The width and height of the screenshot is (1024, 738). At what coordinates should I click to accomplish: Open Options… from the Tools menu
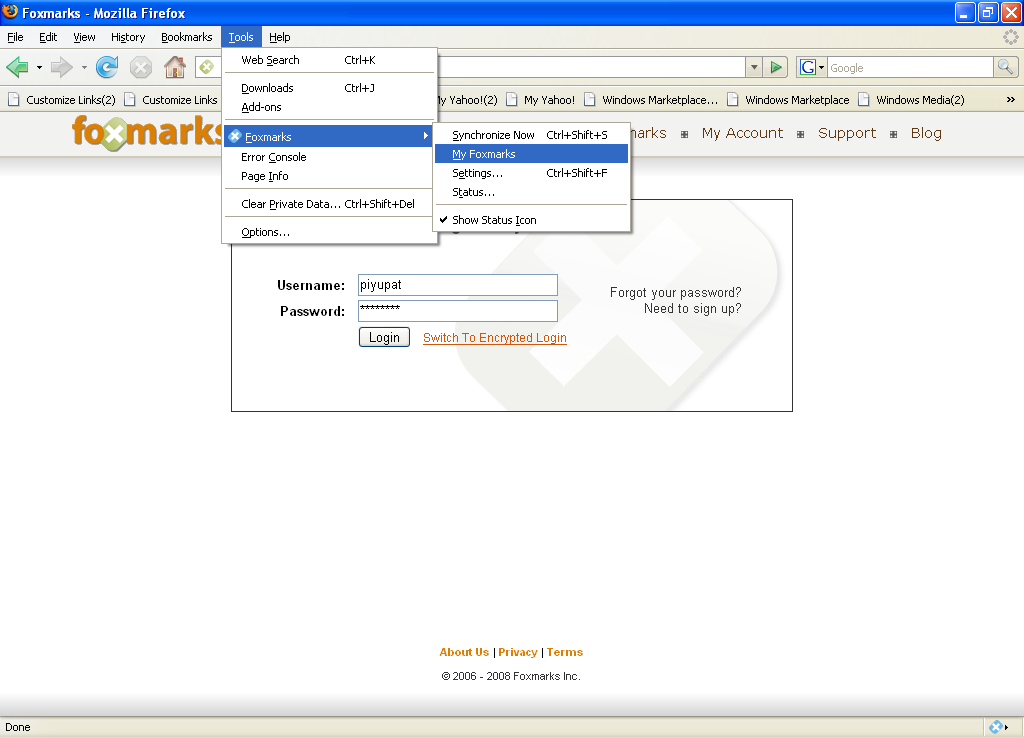328,233
